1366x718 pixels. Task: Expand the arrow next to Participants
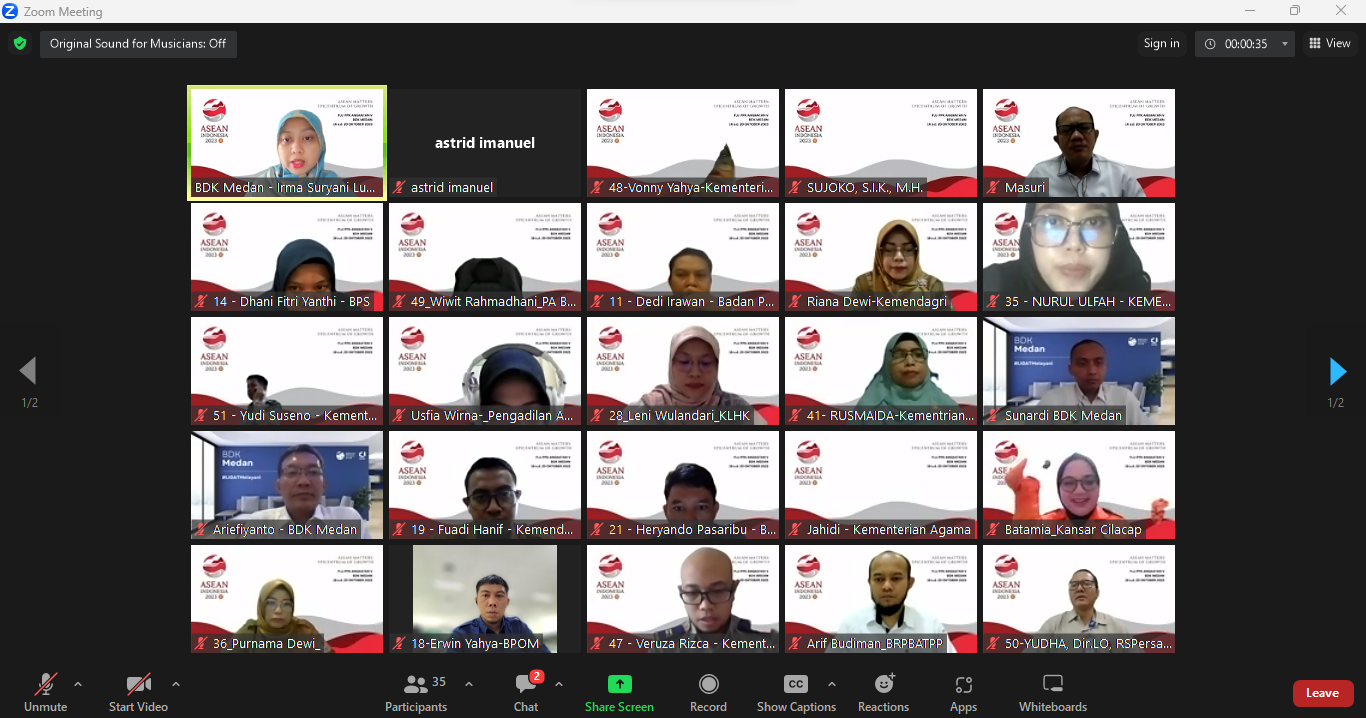tap(469, 684)
